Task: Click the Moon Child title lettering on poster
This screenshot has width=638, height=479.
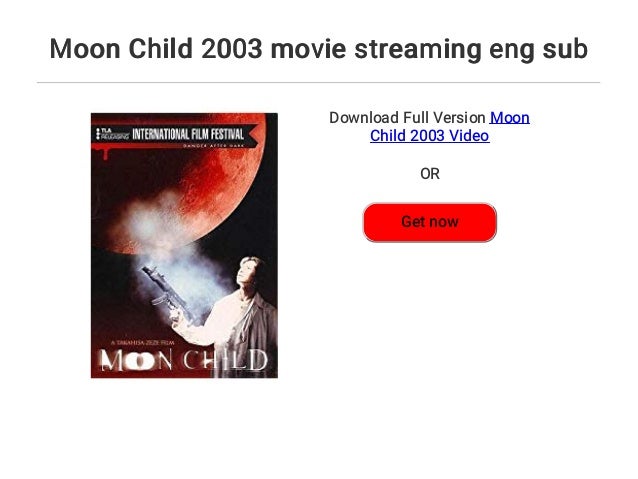Action: pyautogui.click(x=184, y=360)
